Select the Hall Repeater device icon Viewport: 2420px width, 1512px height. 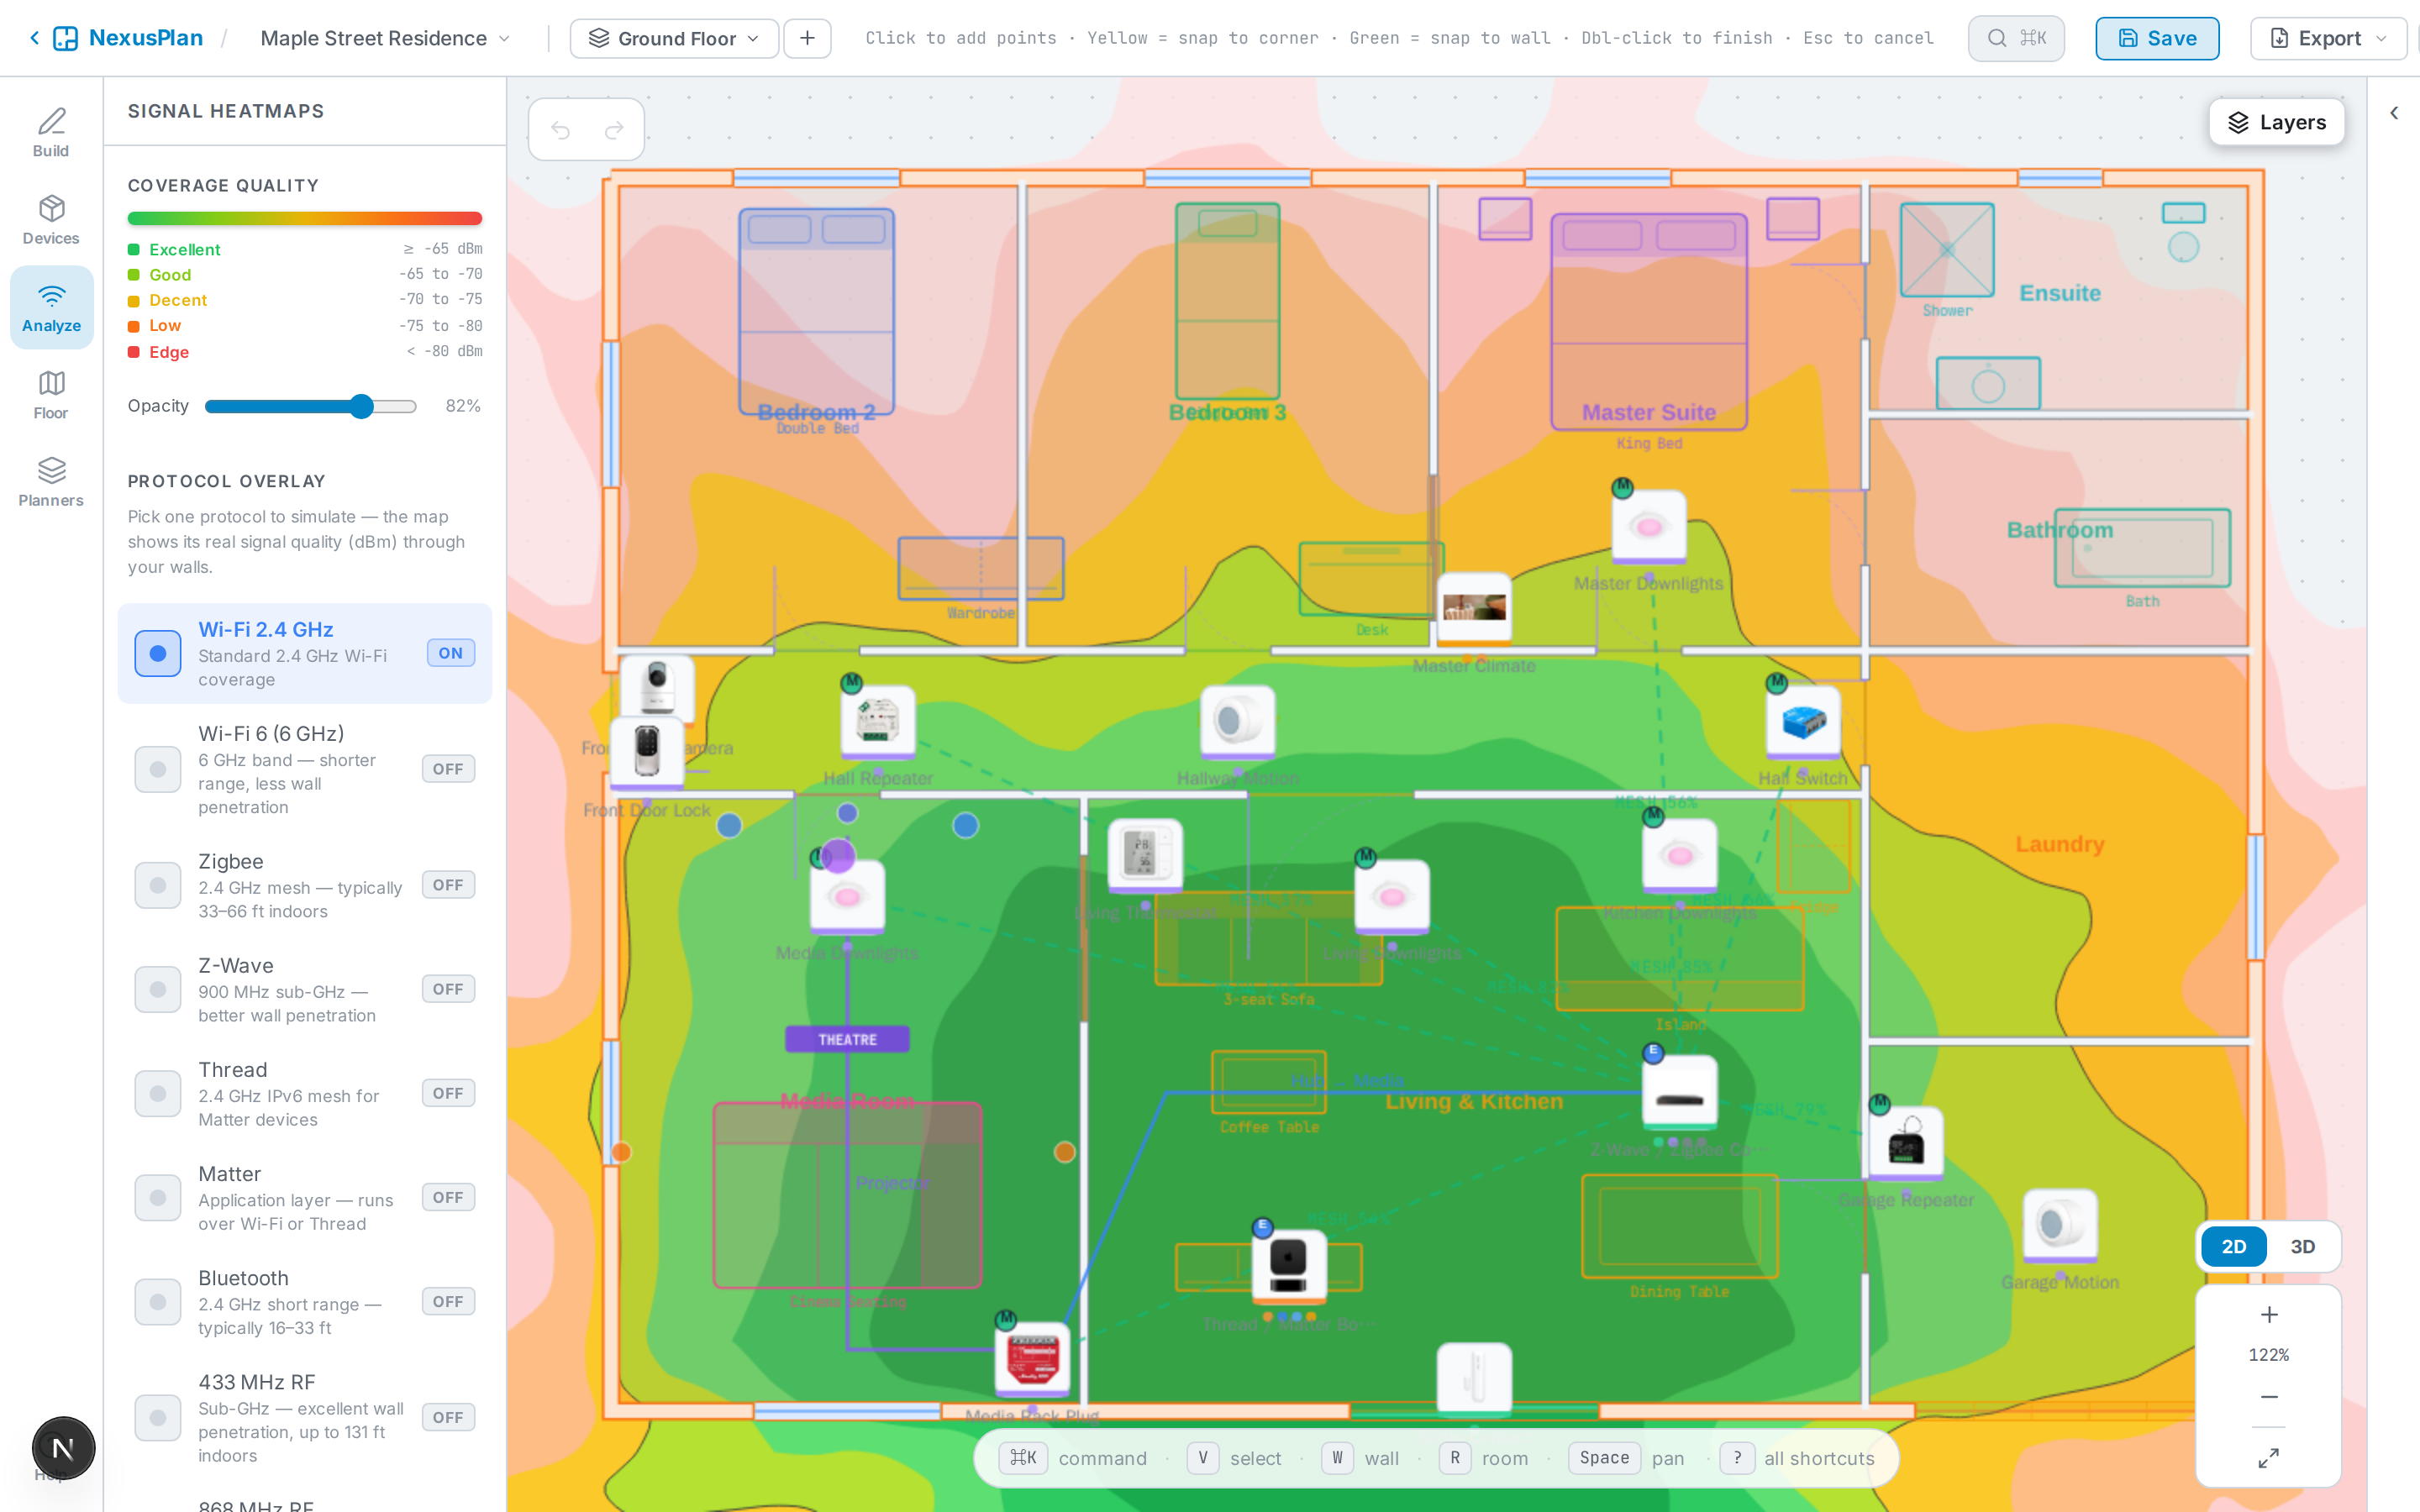click(x=877, y=722)
